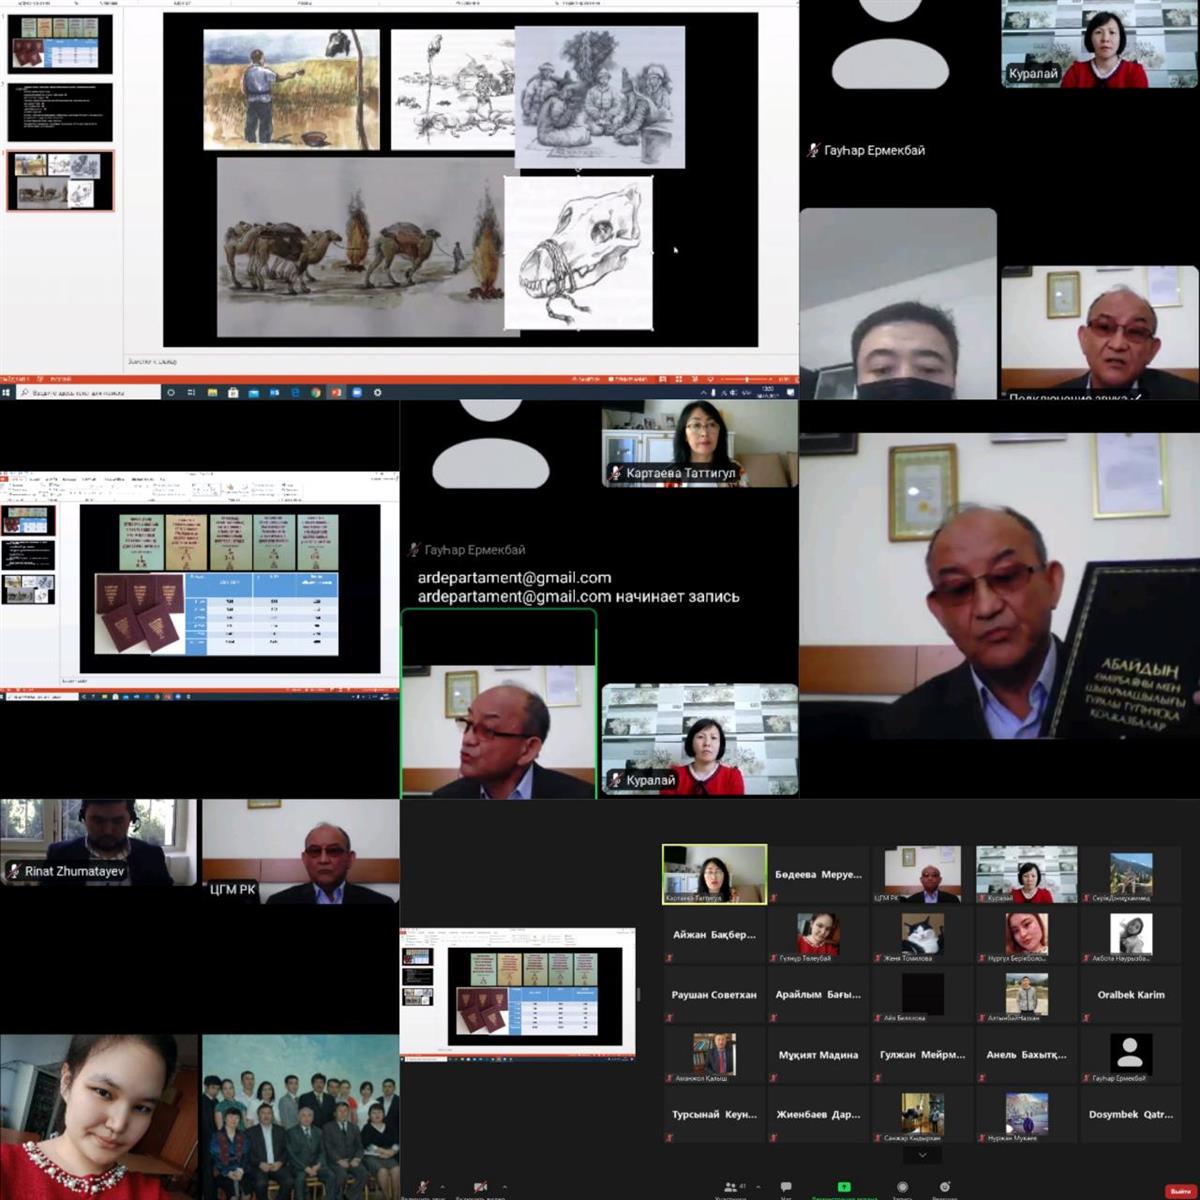Image resolution: width=1200 pixels, height=1200 pixels.
Task: Select third slide thumbnail with drawings
Action: click(x=60, y=180)
